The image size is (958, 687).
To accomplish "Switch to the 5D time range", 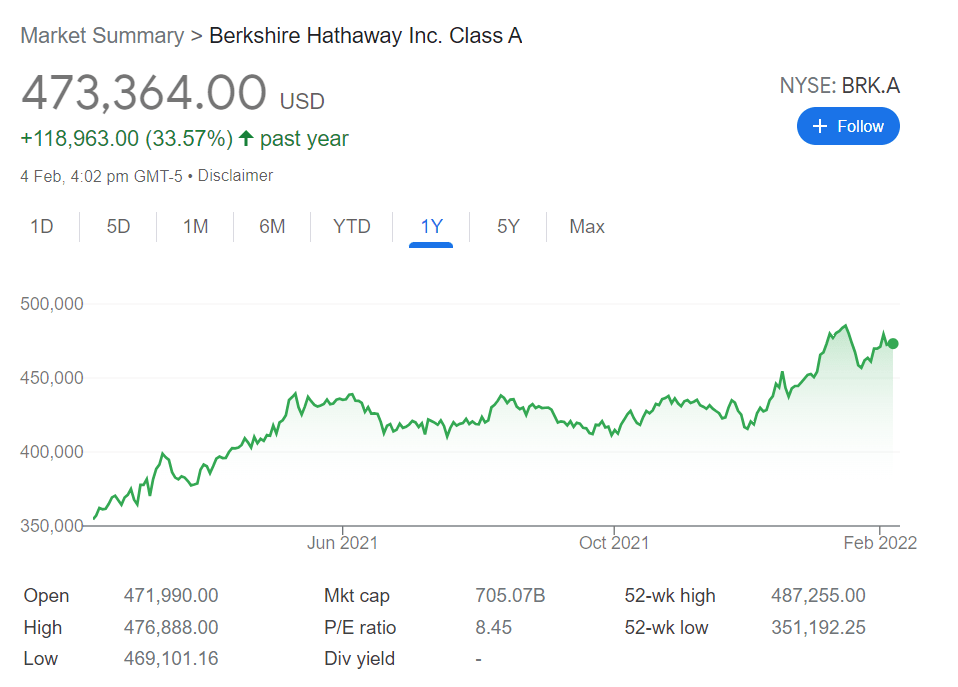I will pyautogui.click(x=118, y=227).
